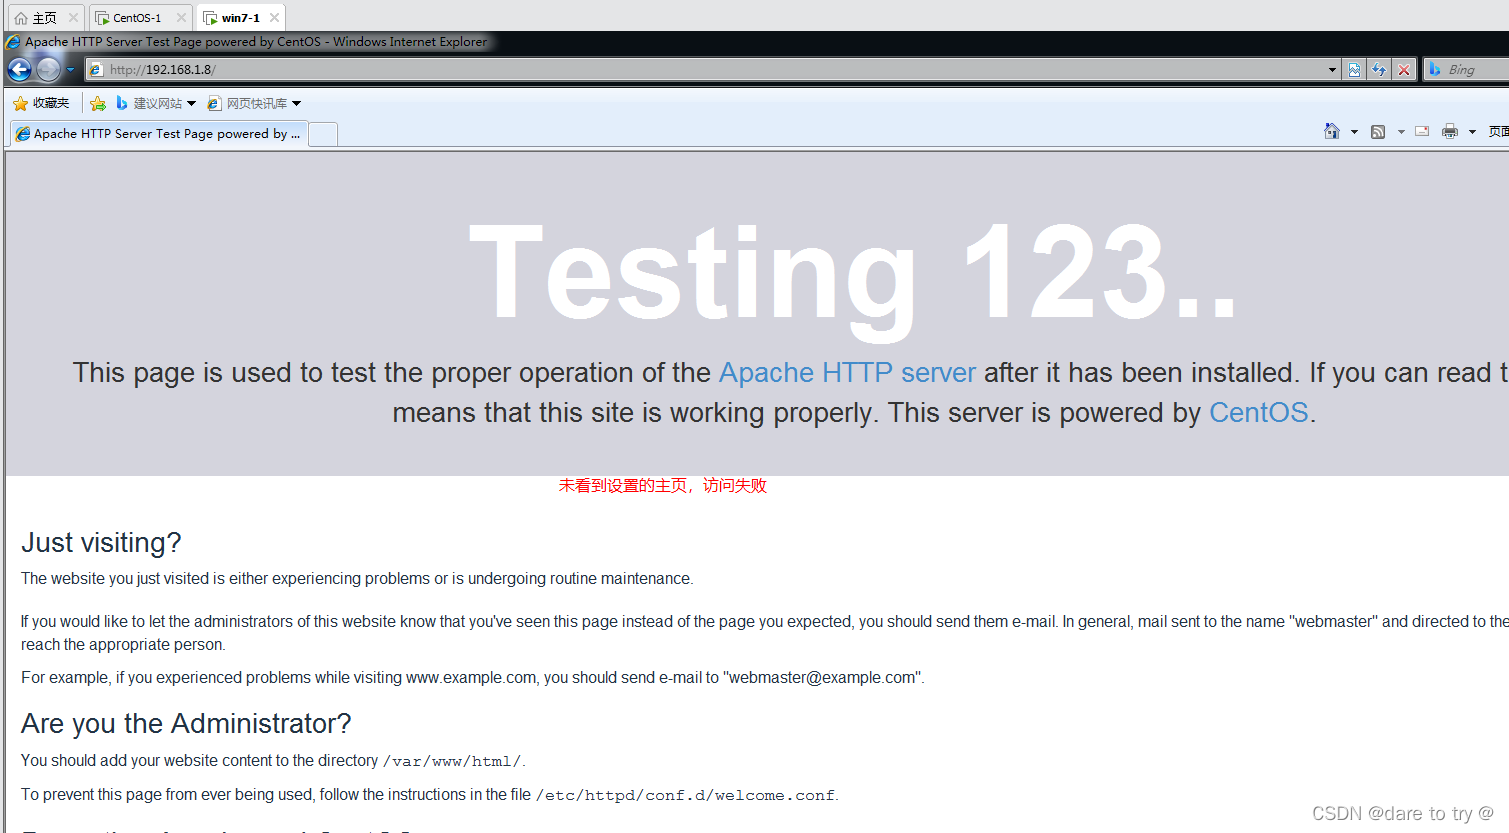Open the 建议网站 suggested sites dropdown
The image size is (1509, 833).
156,103
